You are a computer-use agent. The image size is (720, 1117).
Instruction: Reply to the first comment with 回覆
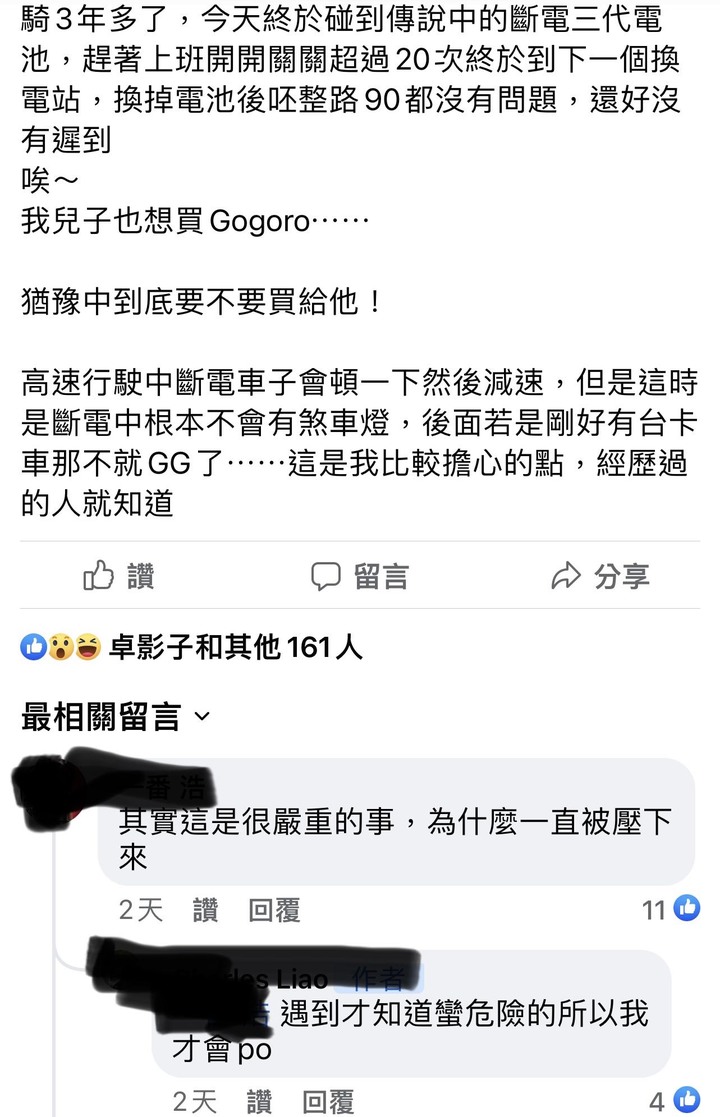274,910
